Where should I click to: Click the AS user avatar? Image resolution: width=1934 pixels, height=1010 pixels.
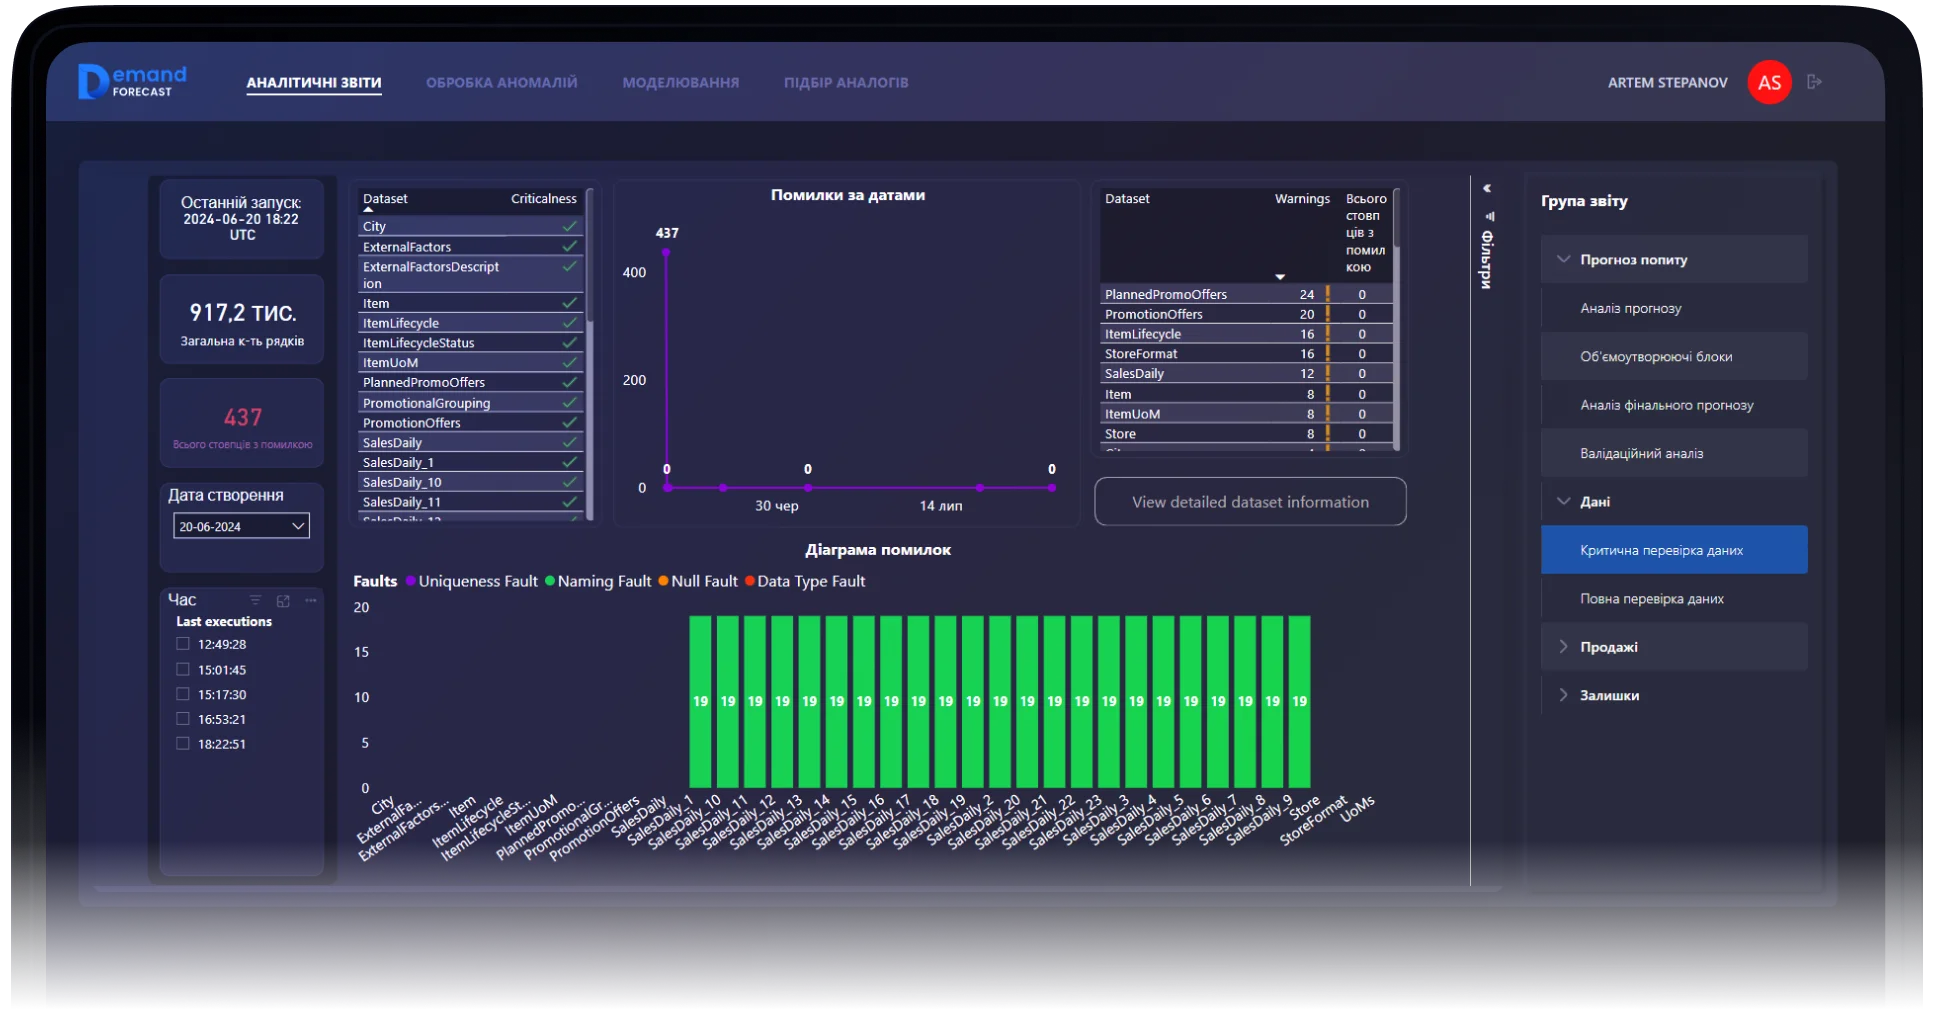coord(1768,83)
